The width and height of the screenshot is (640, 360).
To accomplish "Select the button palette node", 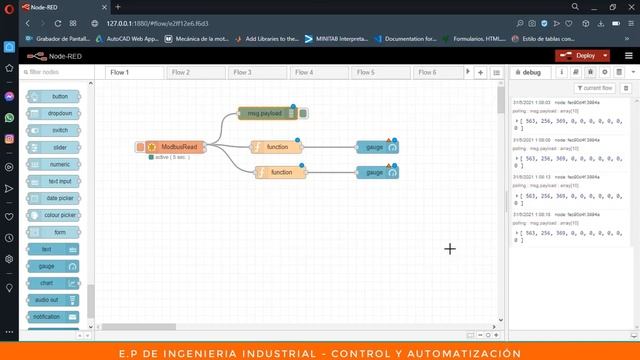I will coord(53,96).
